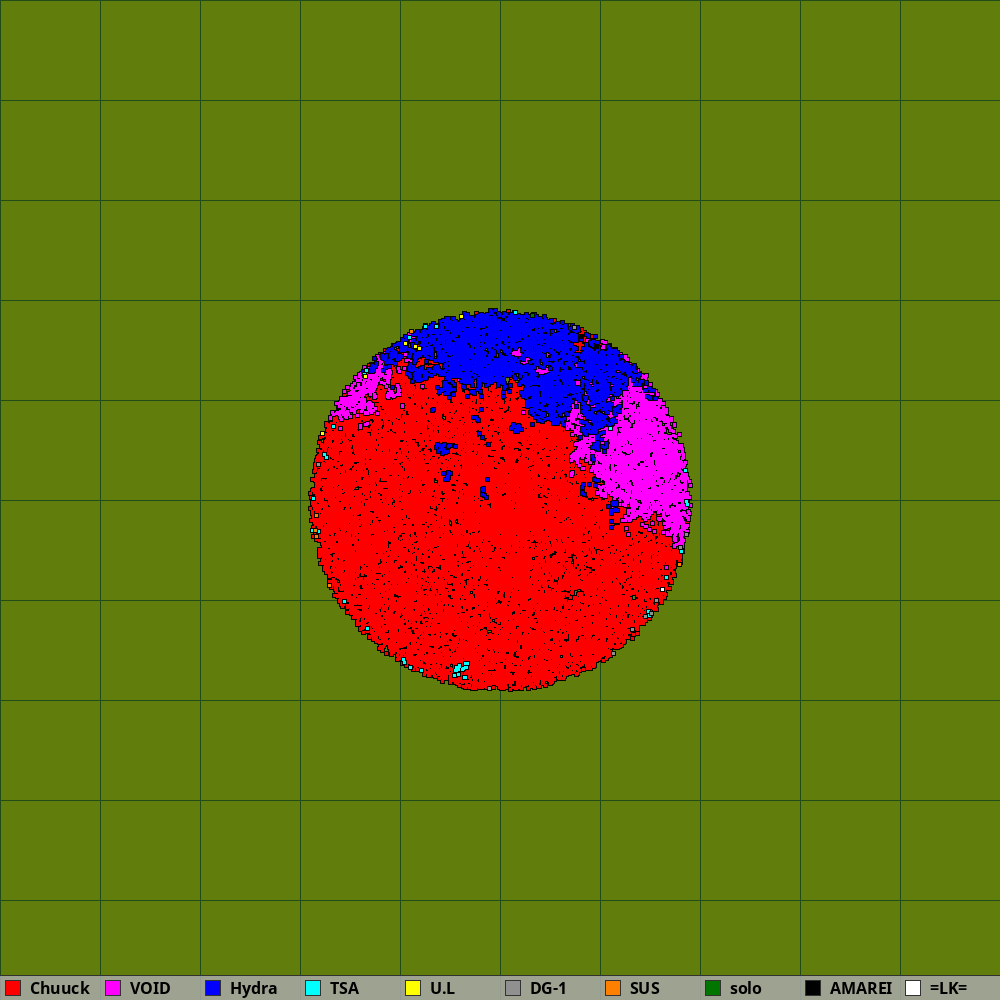Pick the orange SUS legend swatch

[x=613, y=988]
